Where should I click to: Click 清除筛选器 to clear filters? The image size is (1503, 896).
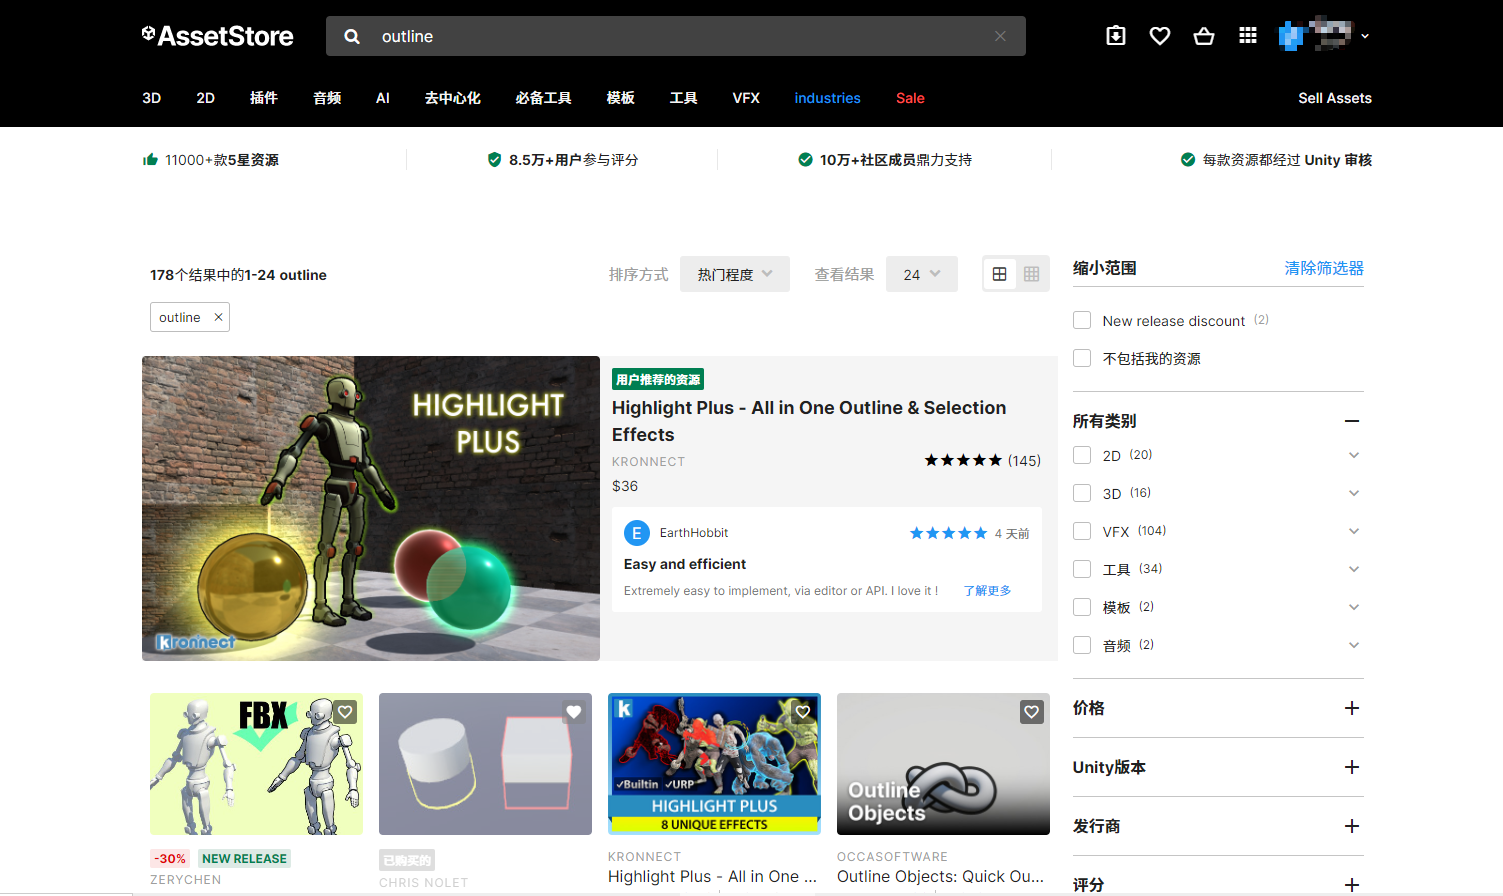click(1324, 268)
